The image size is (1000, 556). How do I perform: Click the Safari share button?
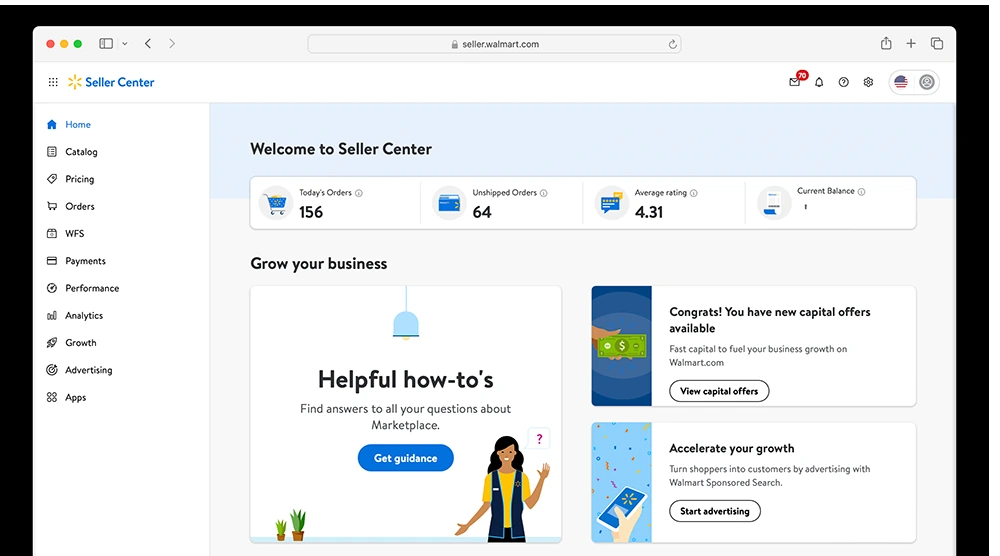coord(886,43)
